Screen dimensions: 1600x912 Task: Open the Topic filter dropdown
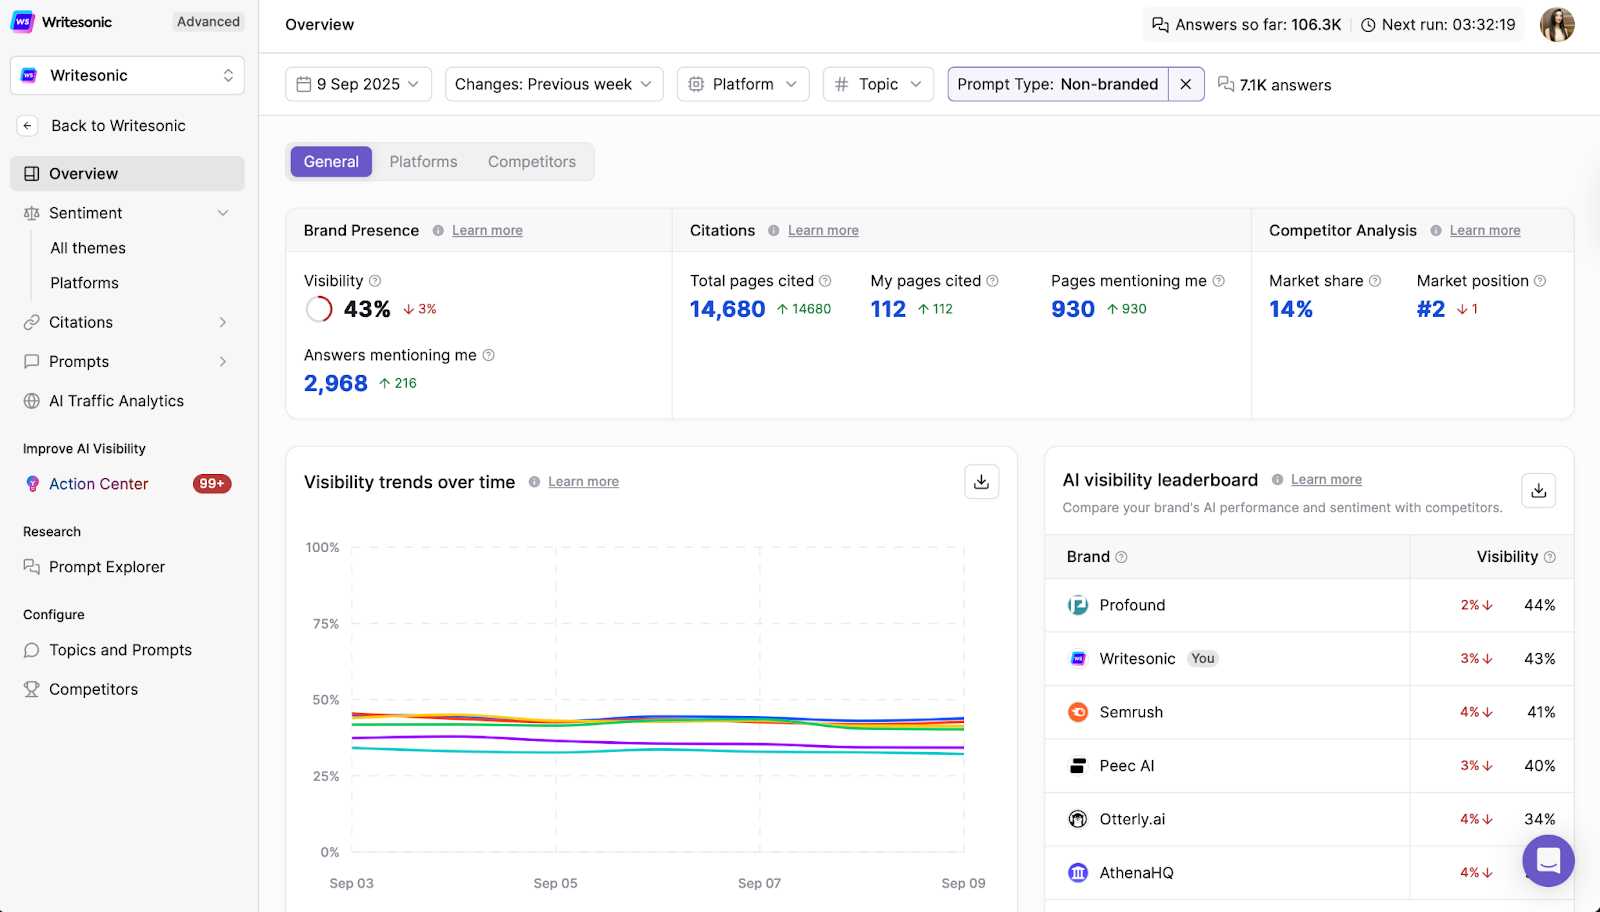click(x=878, y=84)
